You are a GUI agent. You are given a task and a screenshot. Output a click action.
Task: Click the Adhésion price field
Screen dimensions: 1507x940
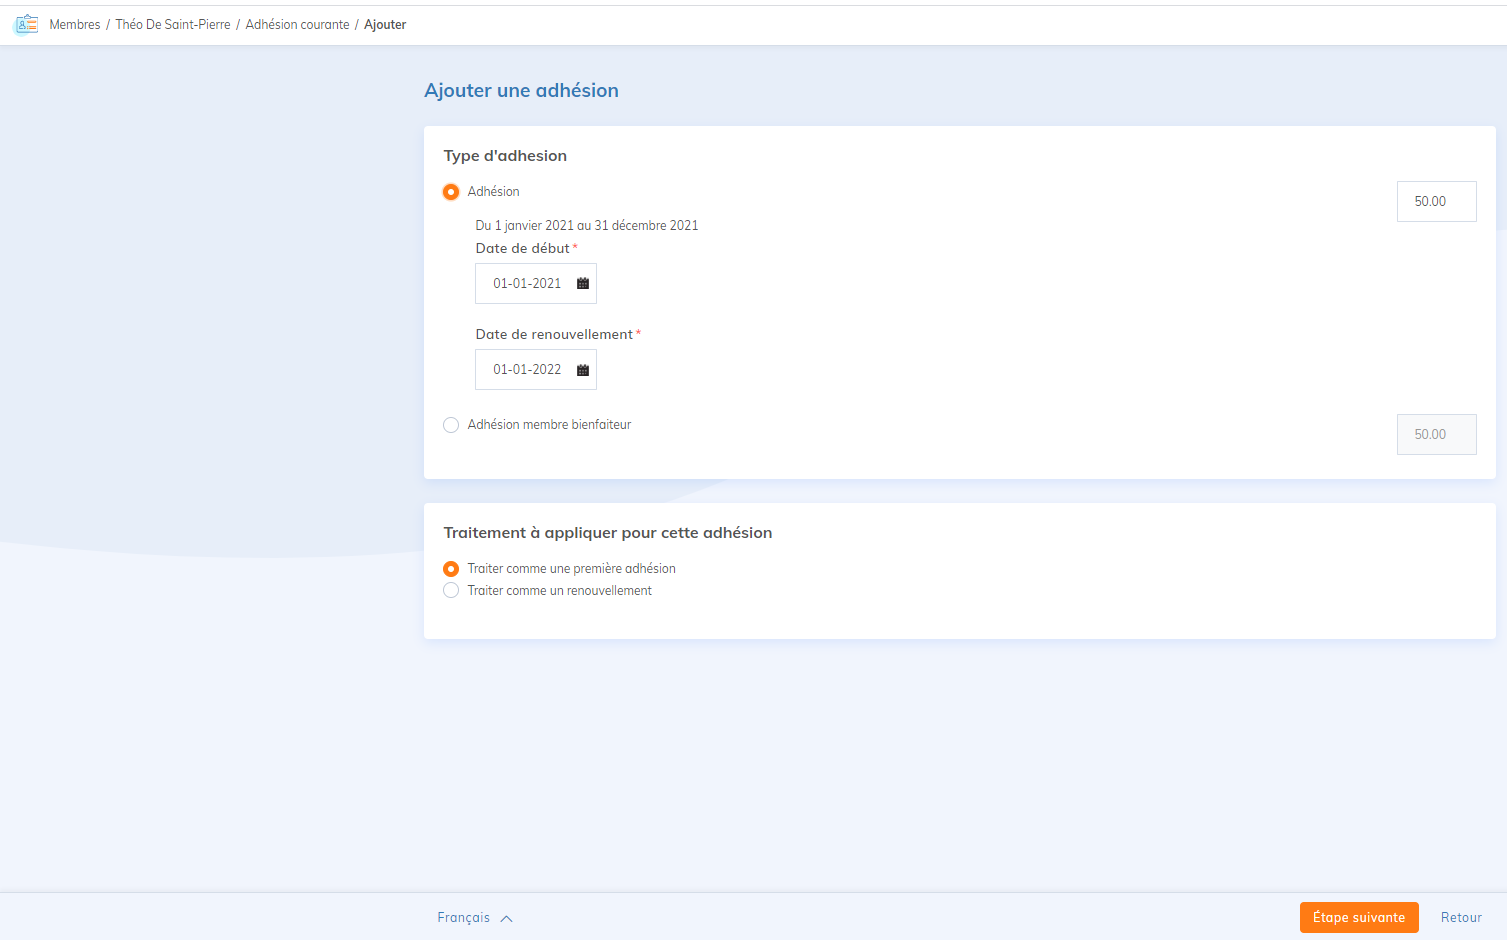[x=1436, y=202]
